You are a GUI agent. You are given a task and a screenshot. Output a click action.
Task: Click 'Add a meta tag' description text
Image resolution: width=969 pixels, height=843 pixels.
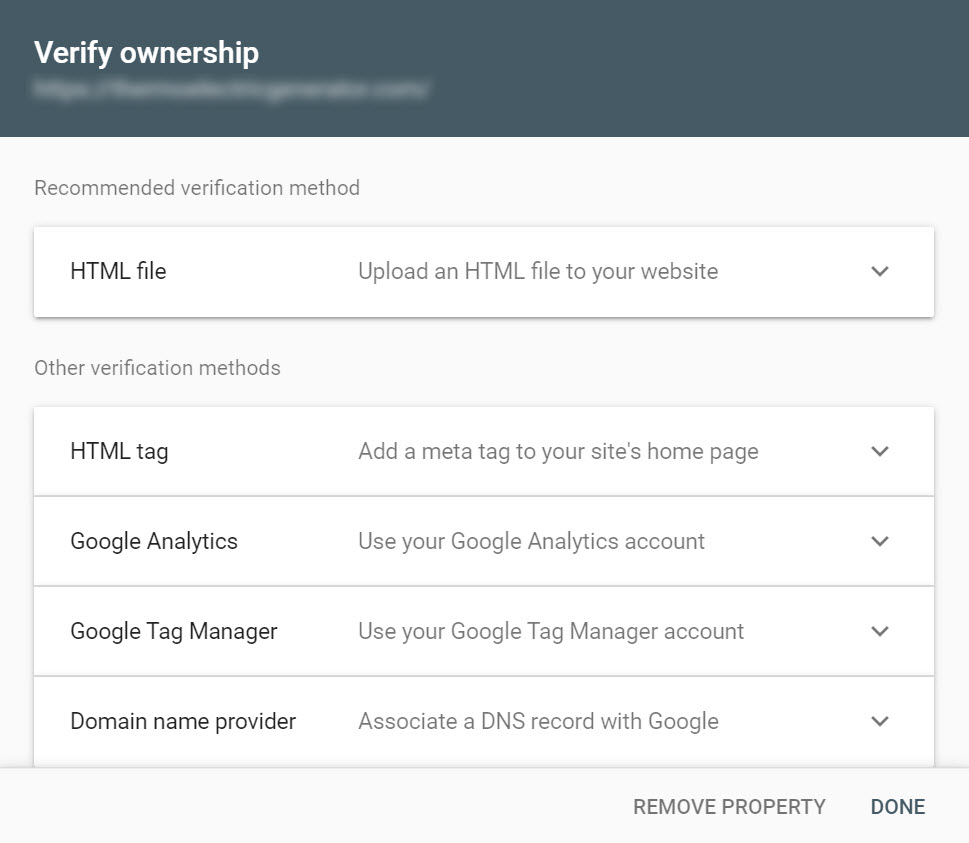tap(558, 452)
